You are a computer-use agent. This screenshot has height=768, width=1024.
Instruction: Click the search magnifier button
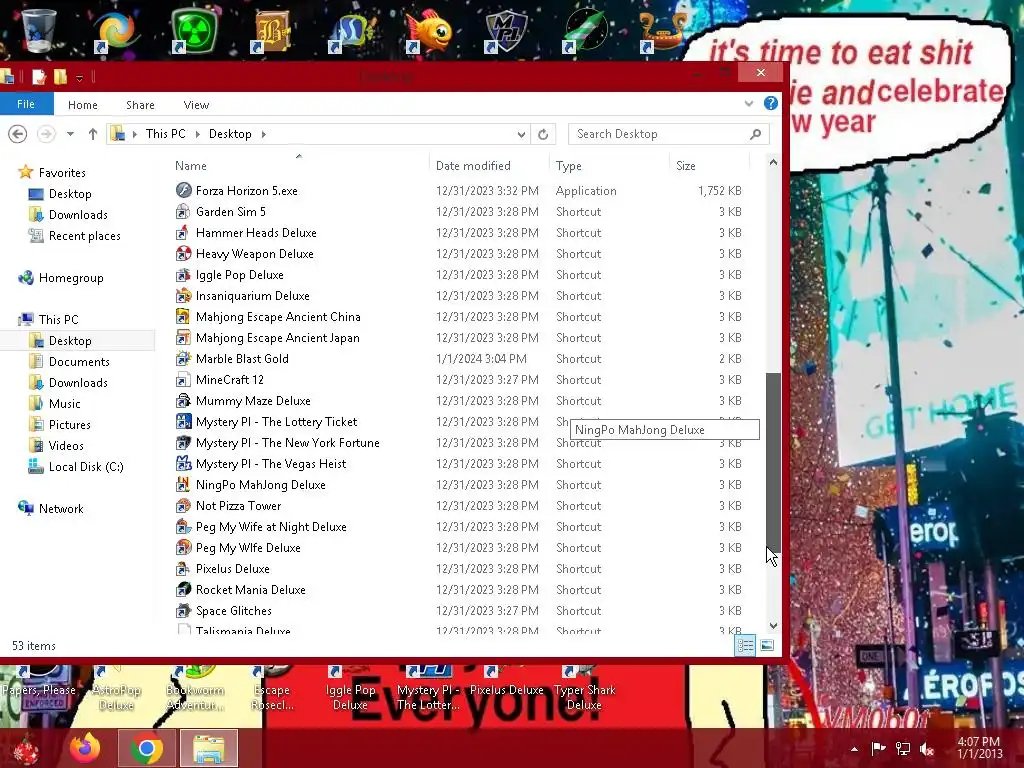click(x=756, y=134)
